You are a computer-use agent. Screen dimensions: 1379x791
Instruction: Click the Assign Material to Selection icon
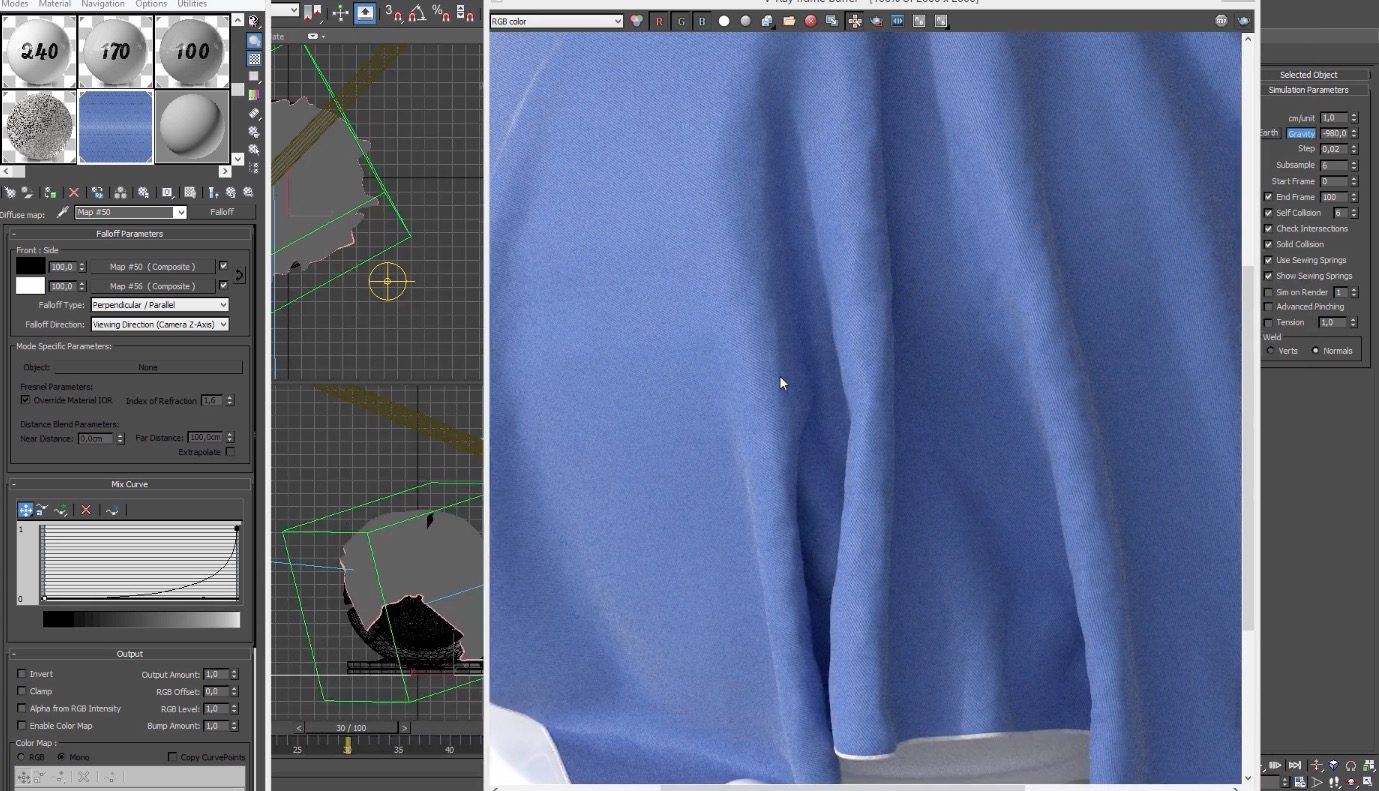(50, 192)
